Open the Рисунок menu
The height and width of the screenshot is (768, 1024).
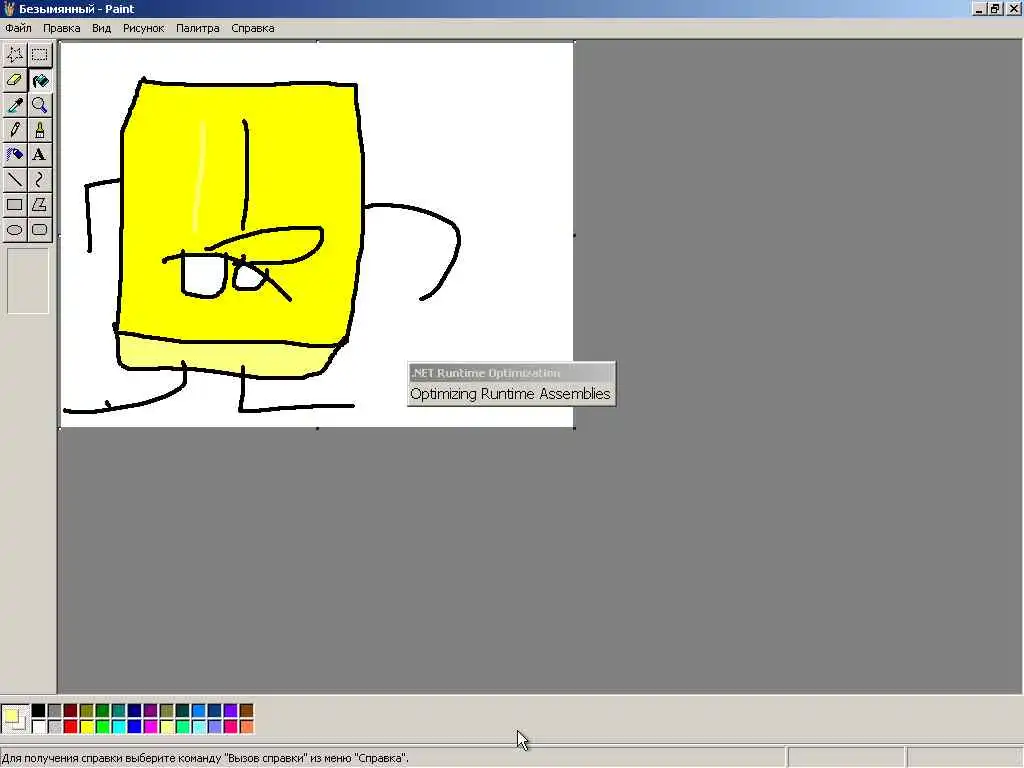144,28
